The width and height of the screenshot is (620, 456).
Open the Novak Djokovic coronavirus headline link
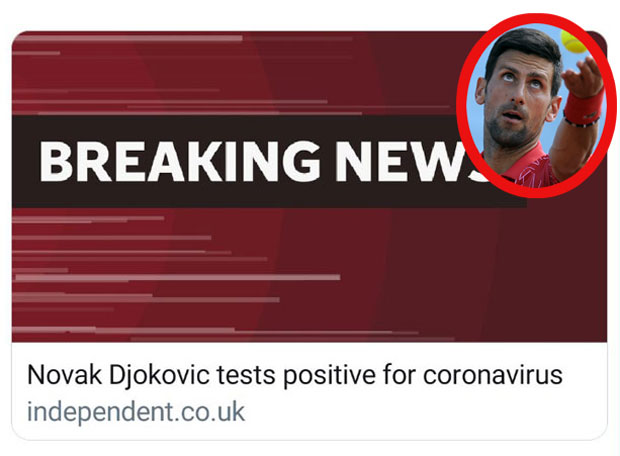point(295,375)
